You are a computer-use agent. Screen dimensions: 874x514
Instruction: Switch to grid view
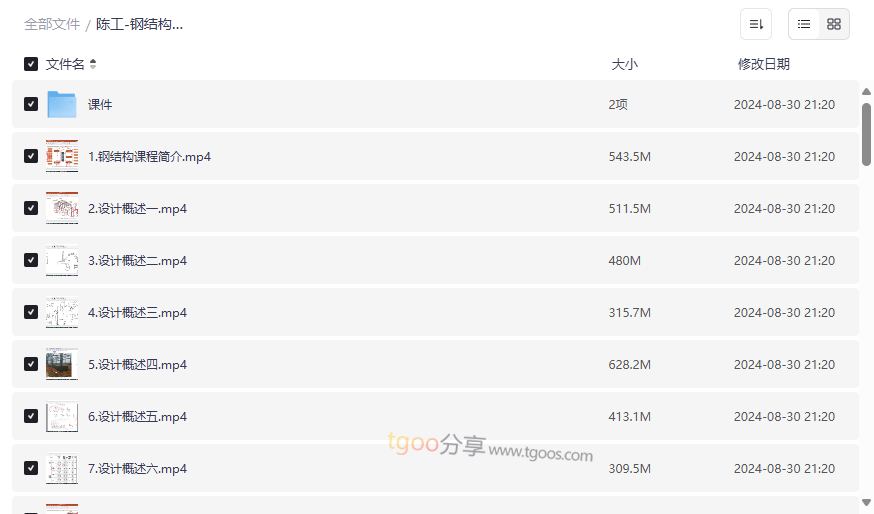(x=834, y=24)
